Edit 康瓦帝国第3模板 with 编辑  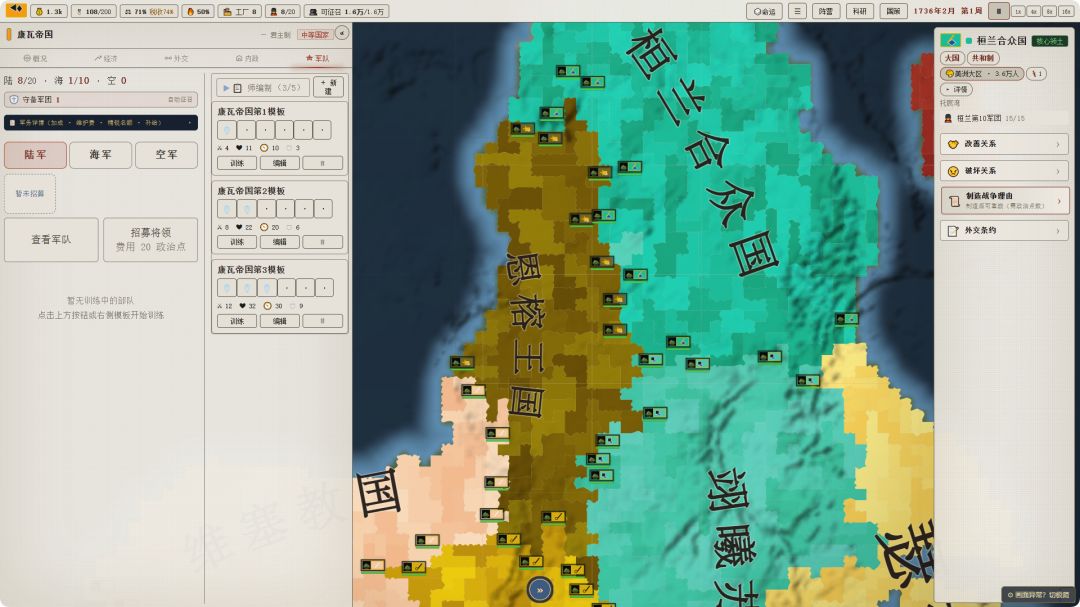tap(280, 321)
